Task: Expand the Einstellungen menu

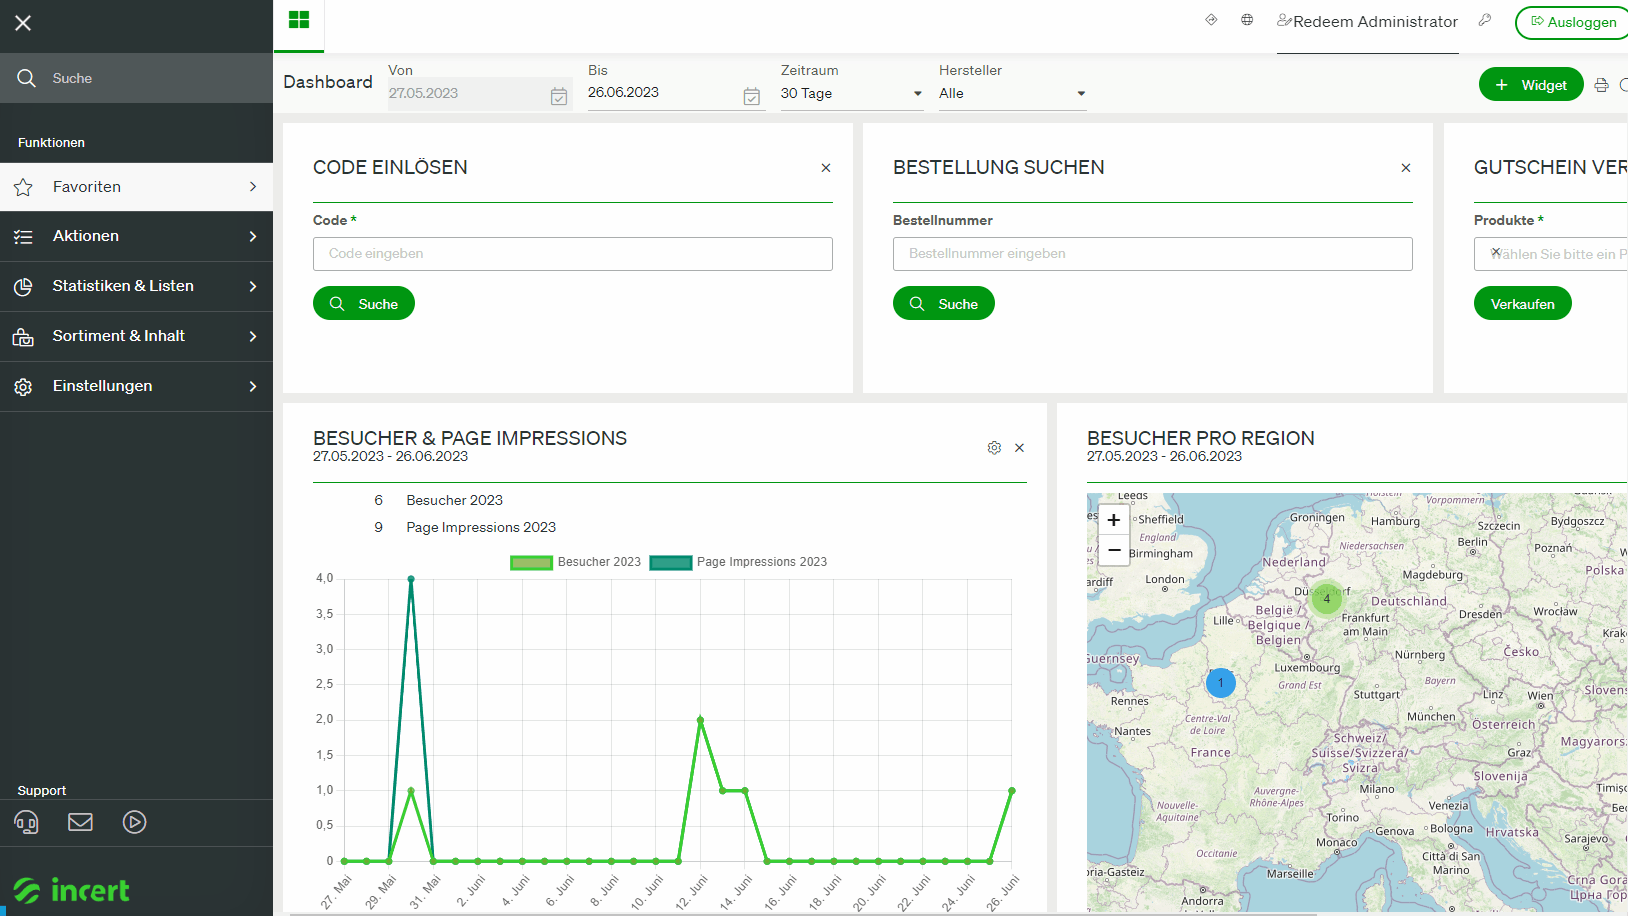Action: [136, 386]
